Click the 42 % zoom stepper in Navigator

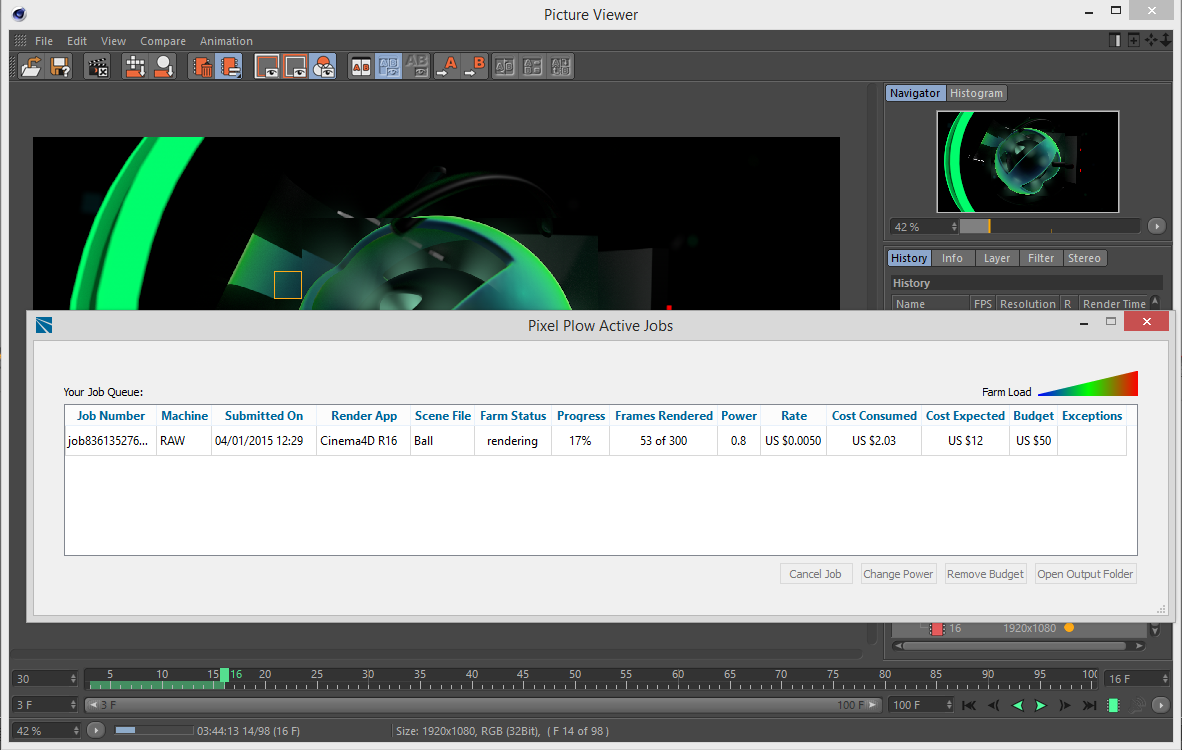point(953,227)
